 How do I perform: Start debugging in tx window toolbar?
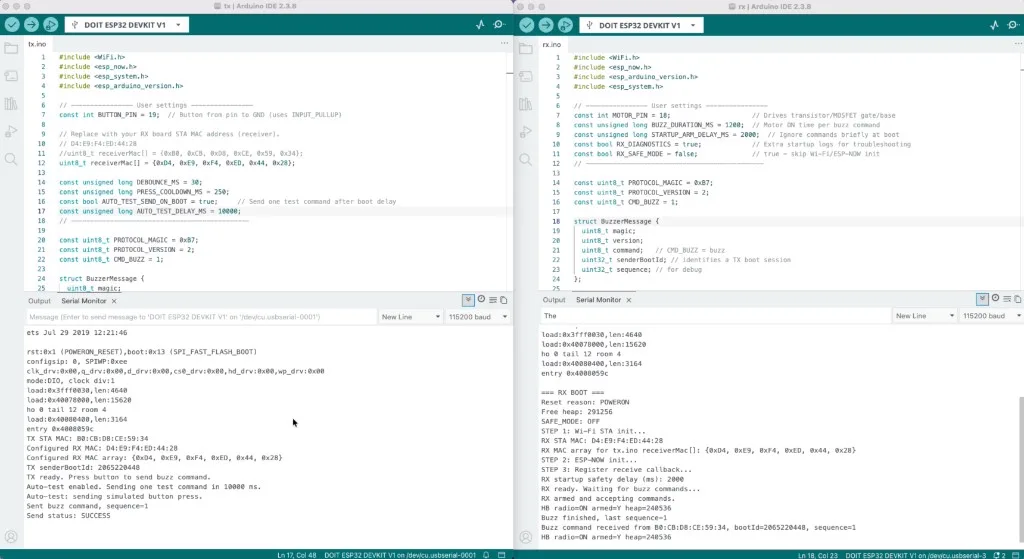tap(50, 25)
